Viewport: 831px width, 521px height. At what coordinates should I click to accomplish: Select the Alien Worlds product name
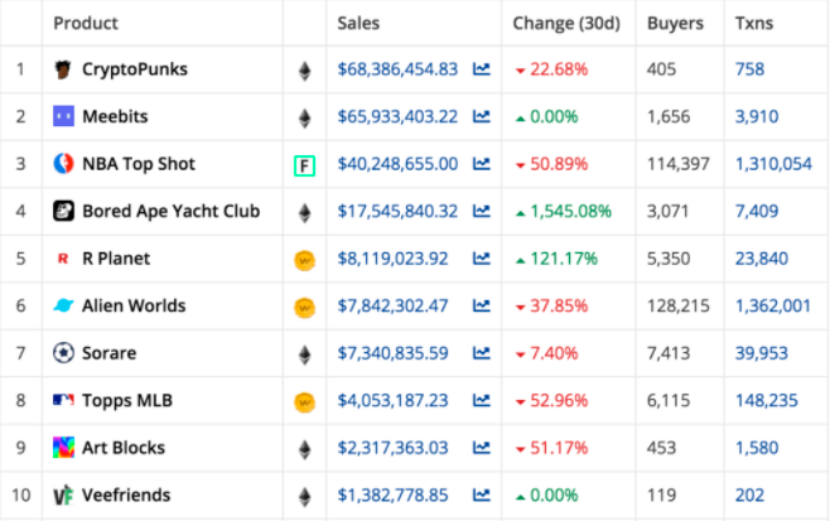(x=134, y=306)
